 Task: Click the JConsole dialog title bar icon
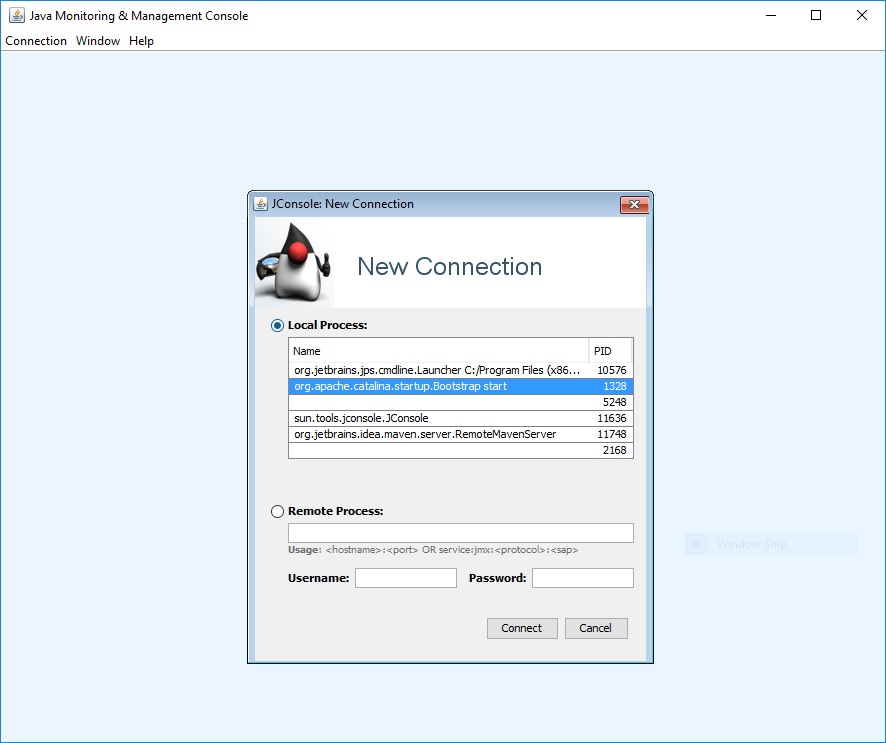[x=261, y=204]
